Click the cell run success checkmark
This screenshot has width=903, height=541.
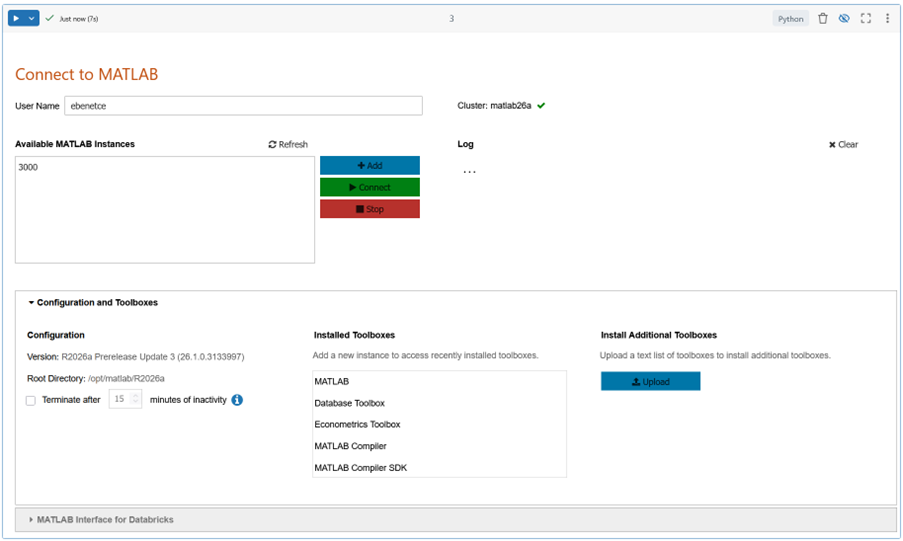pyautogui.click(x=50, y=18)
